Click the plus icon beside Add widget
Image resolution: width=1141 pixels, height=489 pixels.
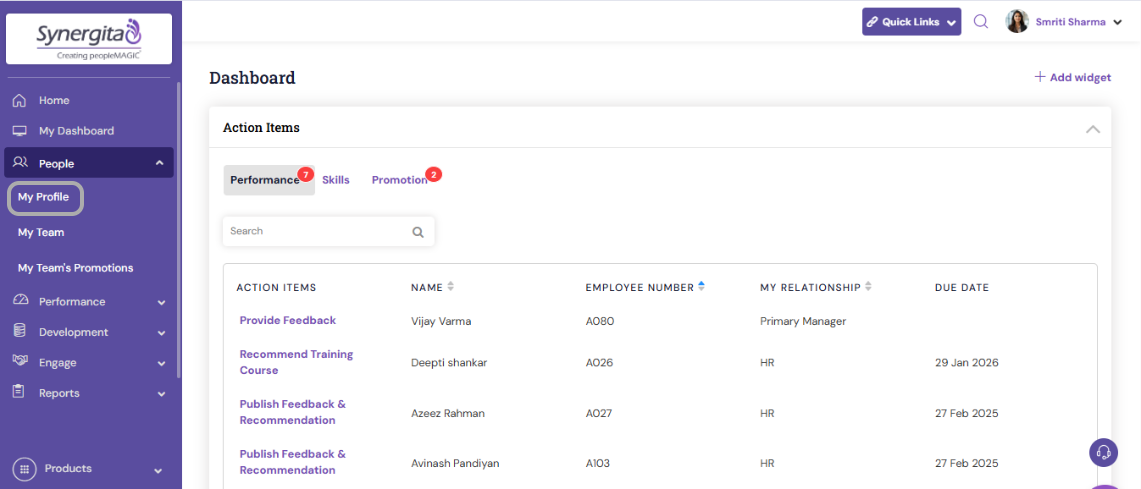pos(1040,76)
